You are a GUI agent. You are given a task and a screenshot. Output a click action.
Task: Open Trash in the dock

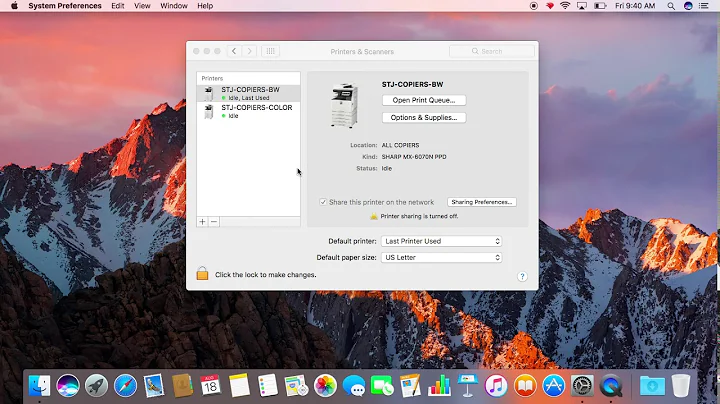point(681,386)
